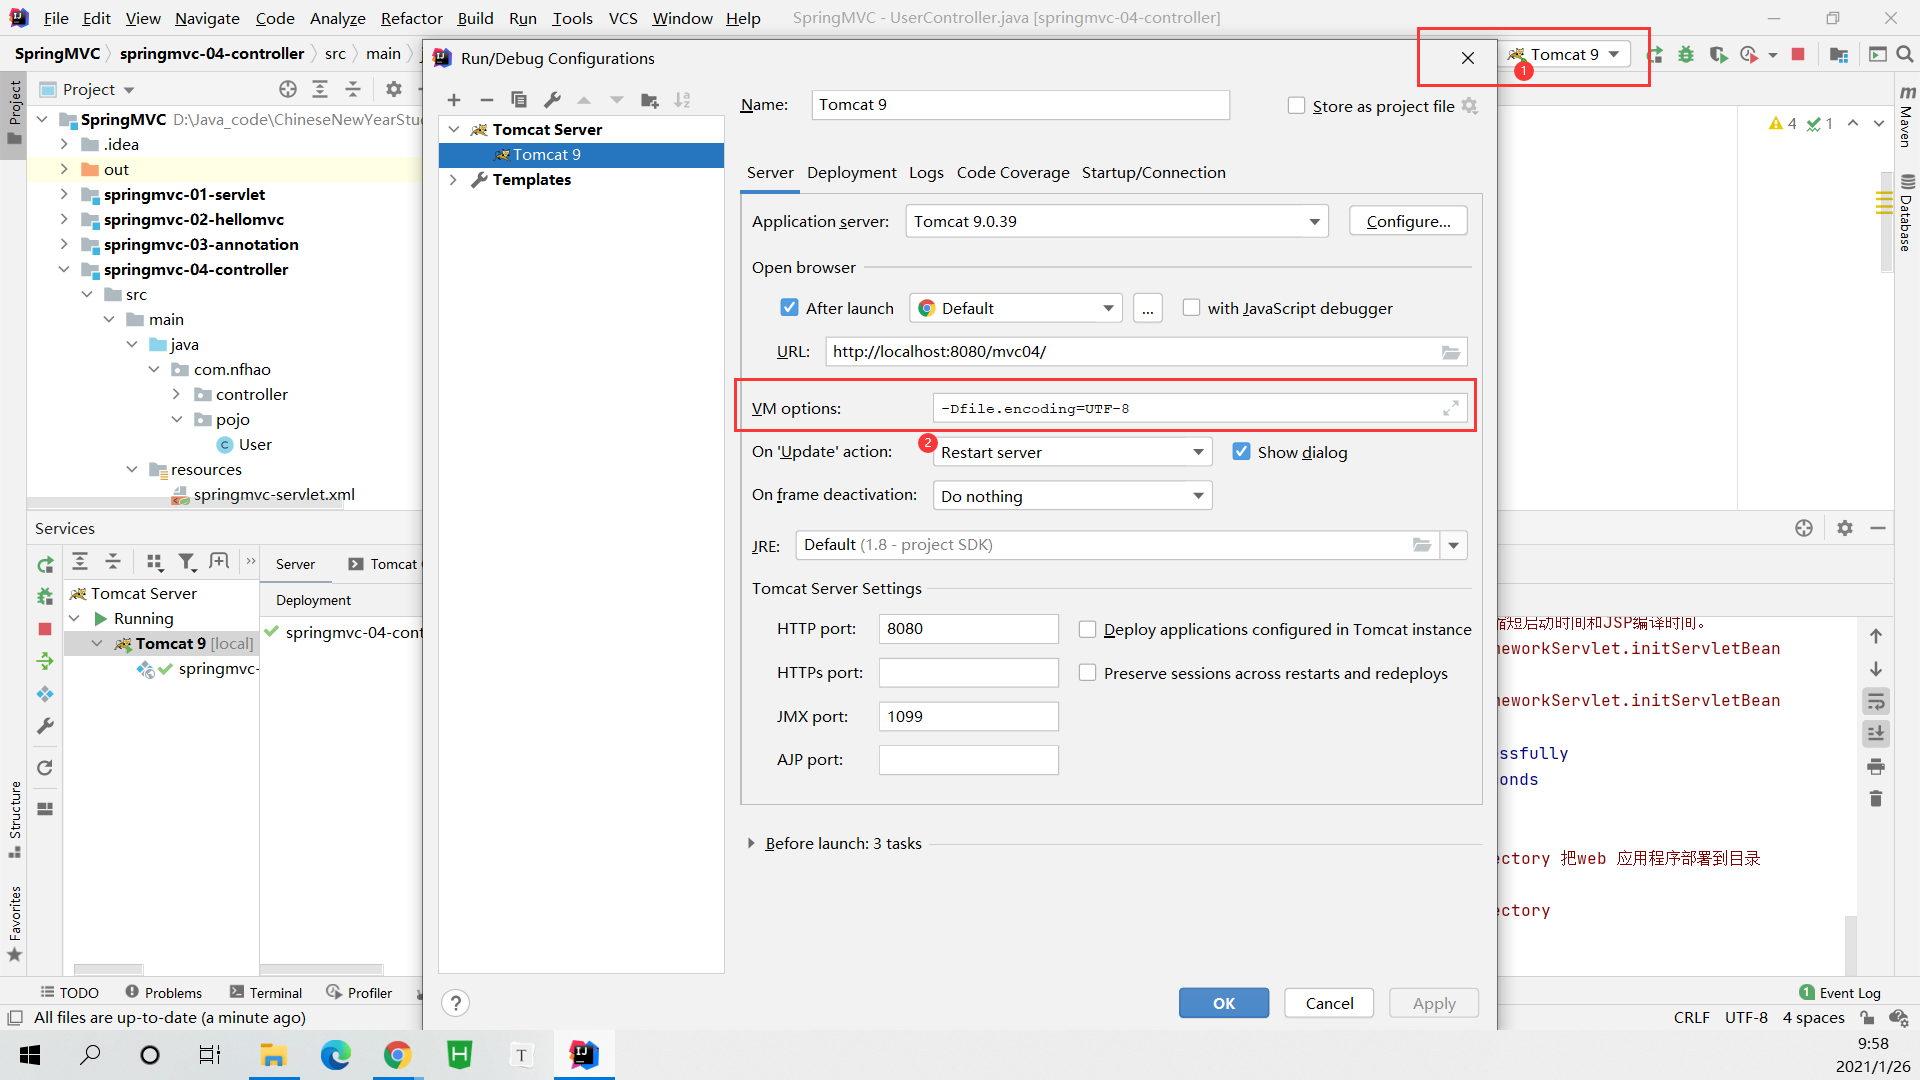Add a new run configuration with plus icon
Screen dimensions: 1920x1080
point(454,100)
